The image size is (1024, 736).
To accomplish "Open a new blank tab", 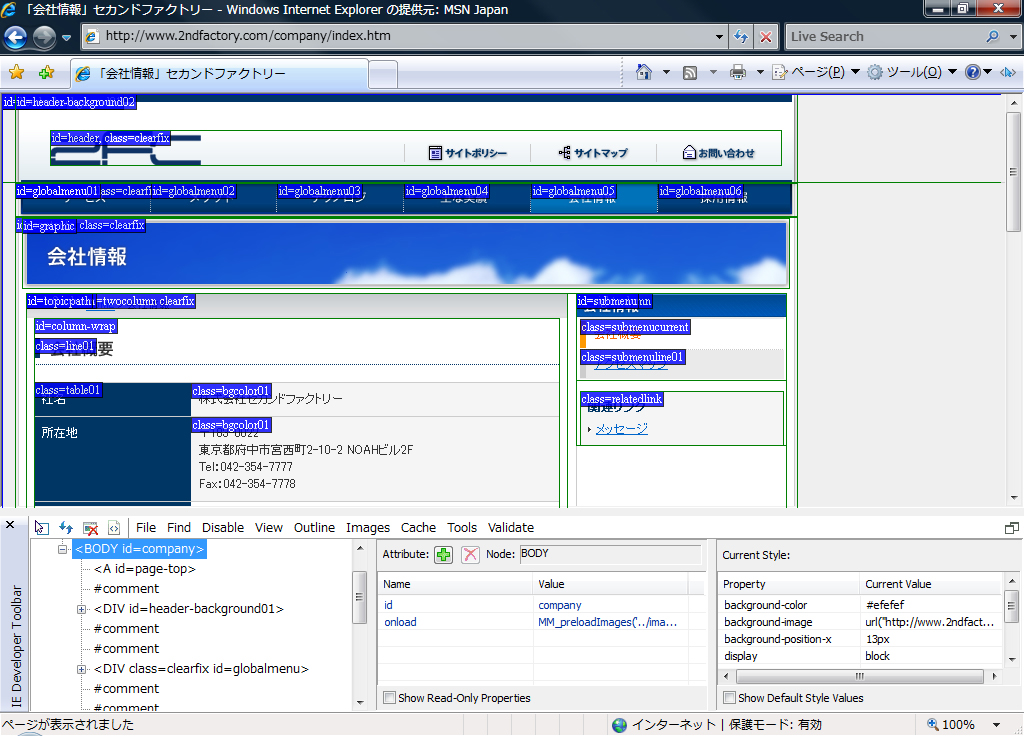I will pyautogui.click(x=383, y=74).
